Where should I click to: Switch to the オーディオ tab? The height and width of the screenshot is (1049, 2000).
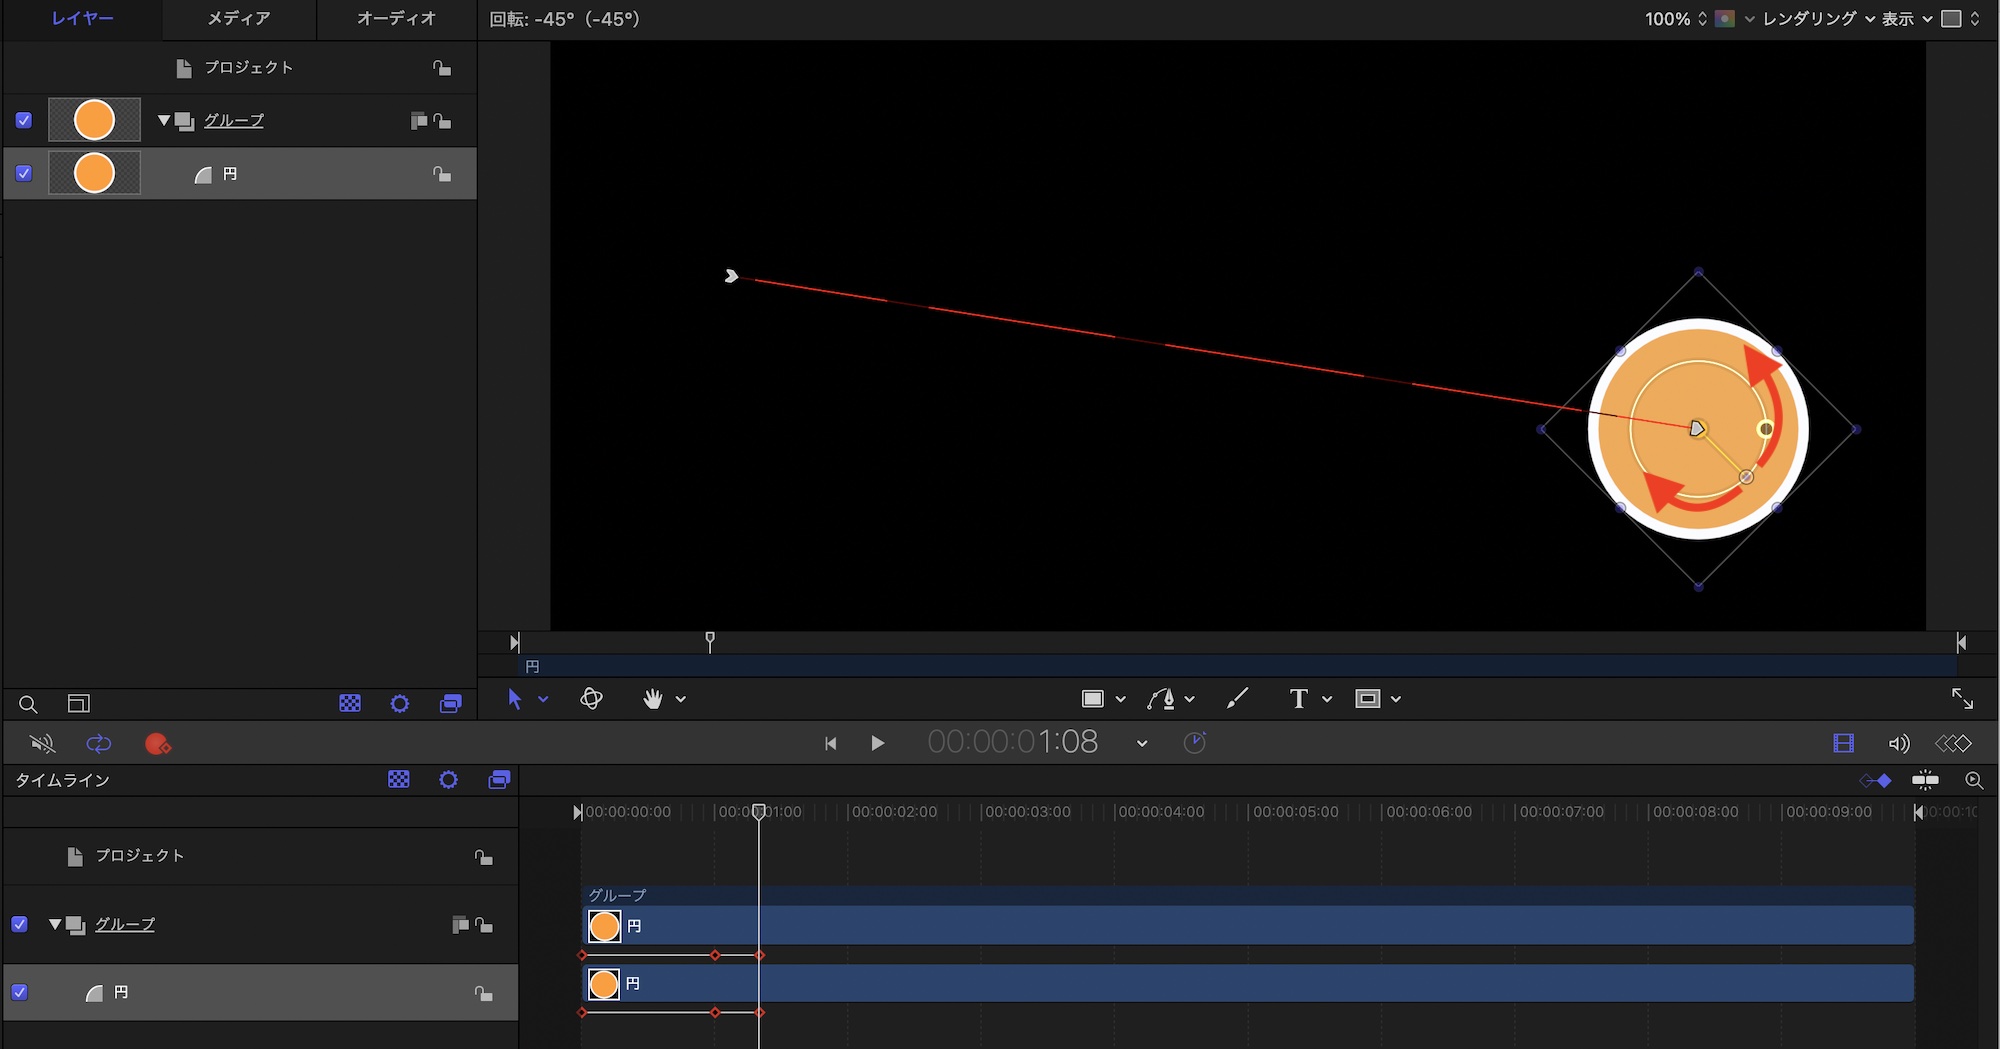coord(396,19)
